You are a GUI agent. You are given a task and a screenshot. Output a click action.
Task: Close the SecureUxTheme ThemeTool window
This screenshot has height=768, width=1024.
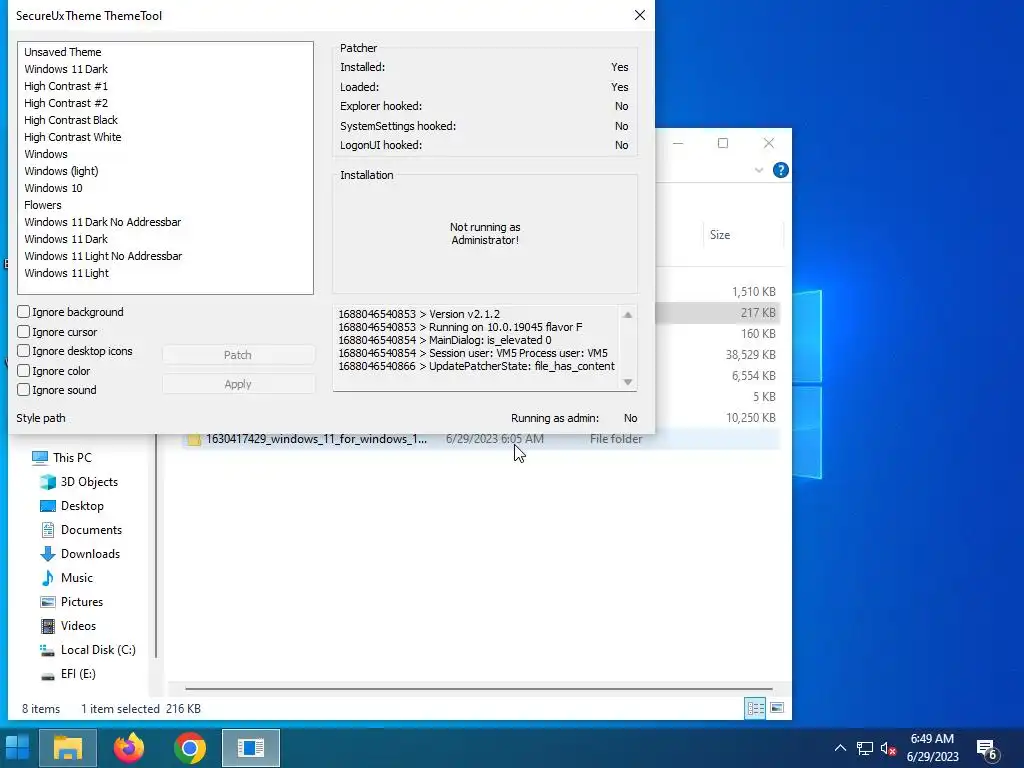click(x=640, y=16)
